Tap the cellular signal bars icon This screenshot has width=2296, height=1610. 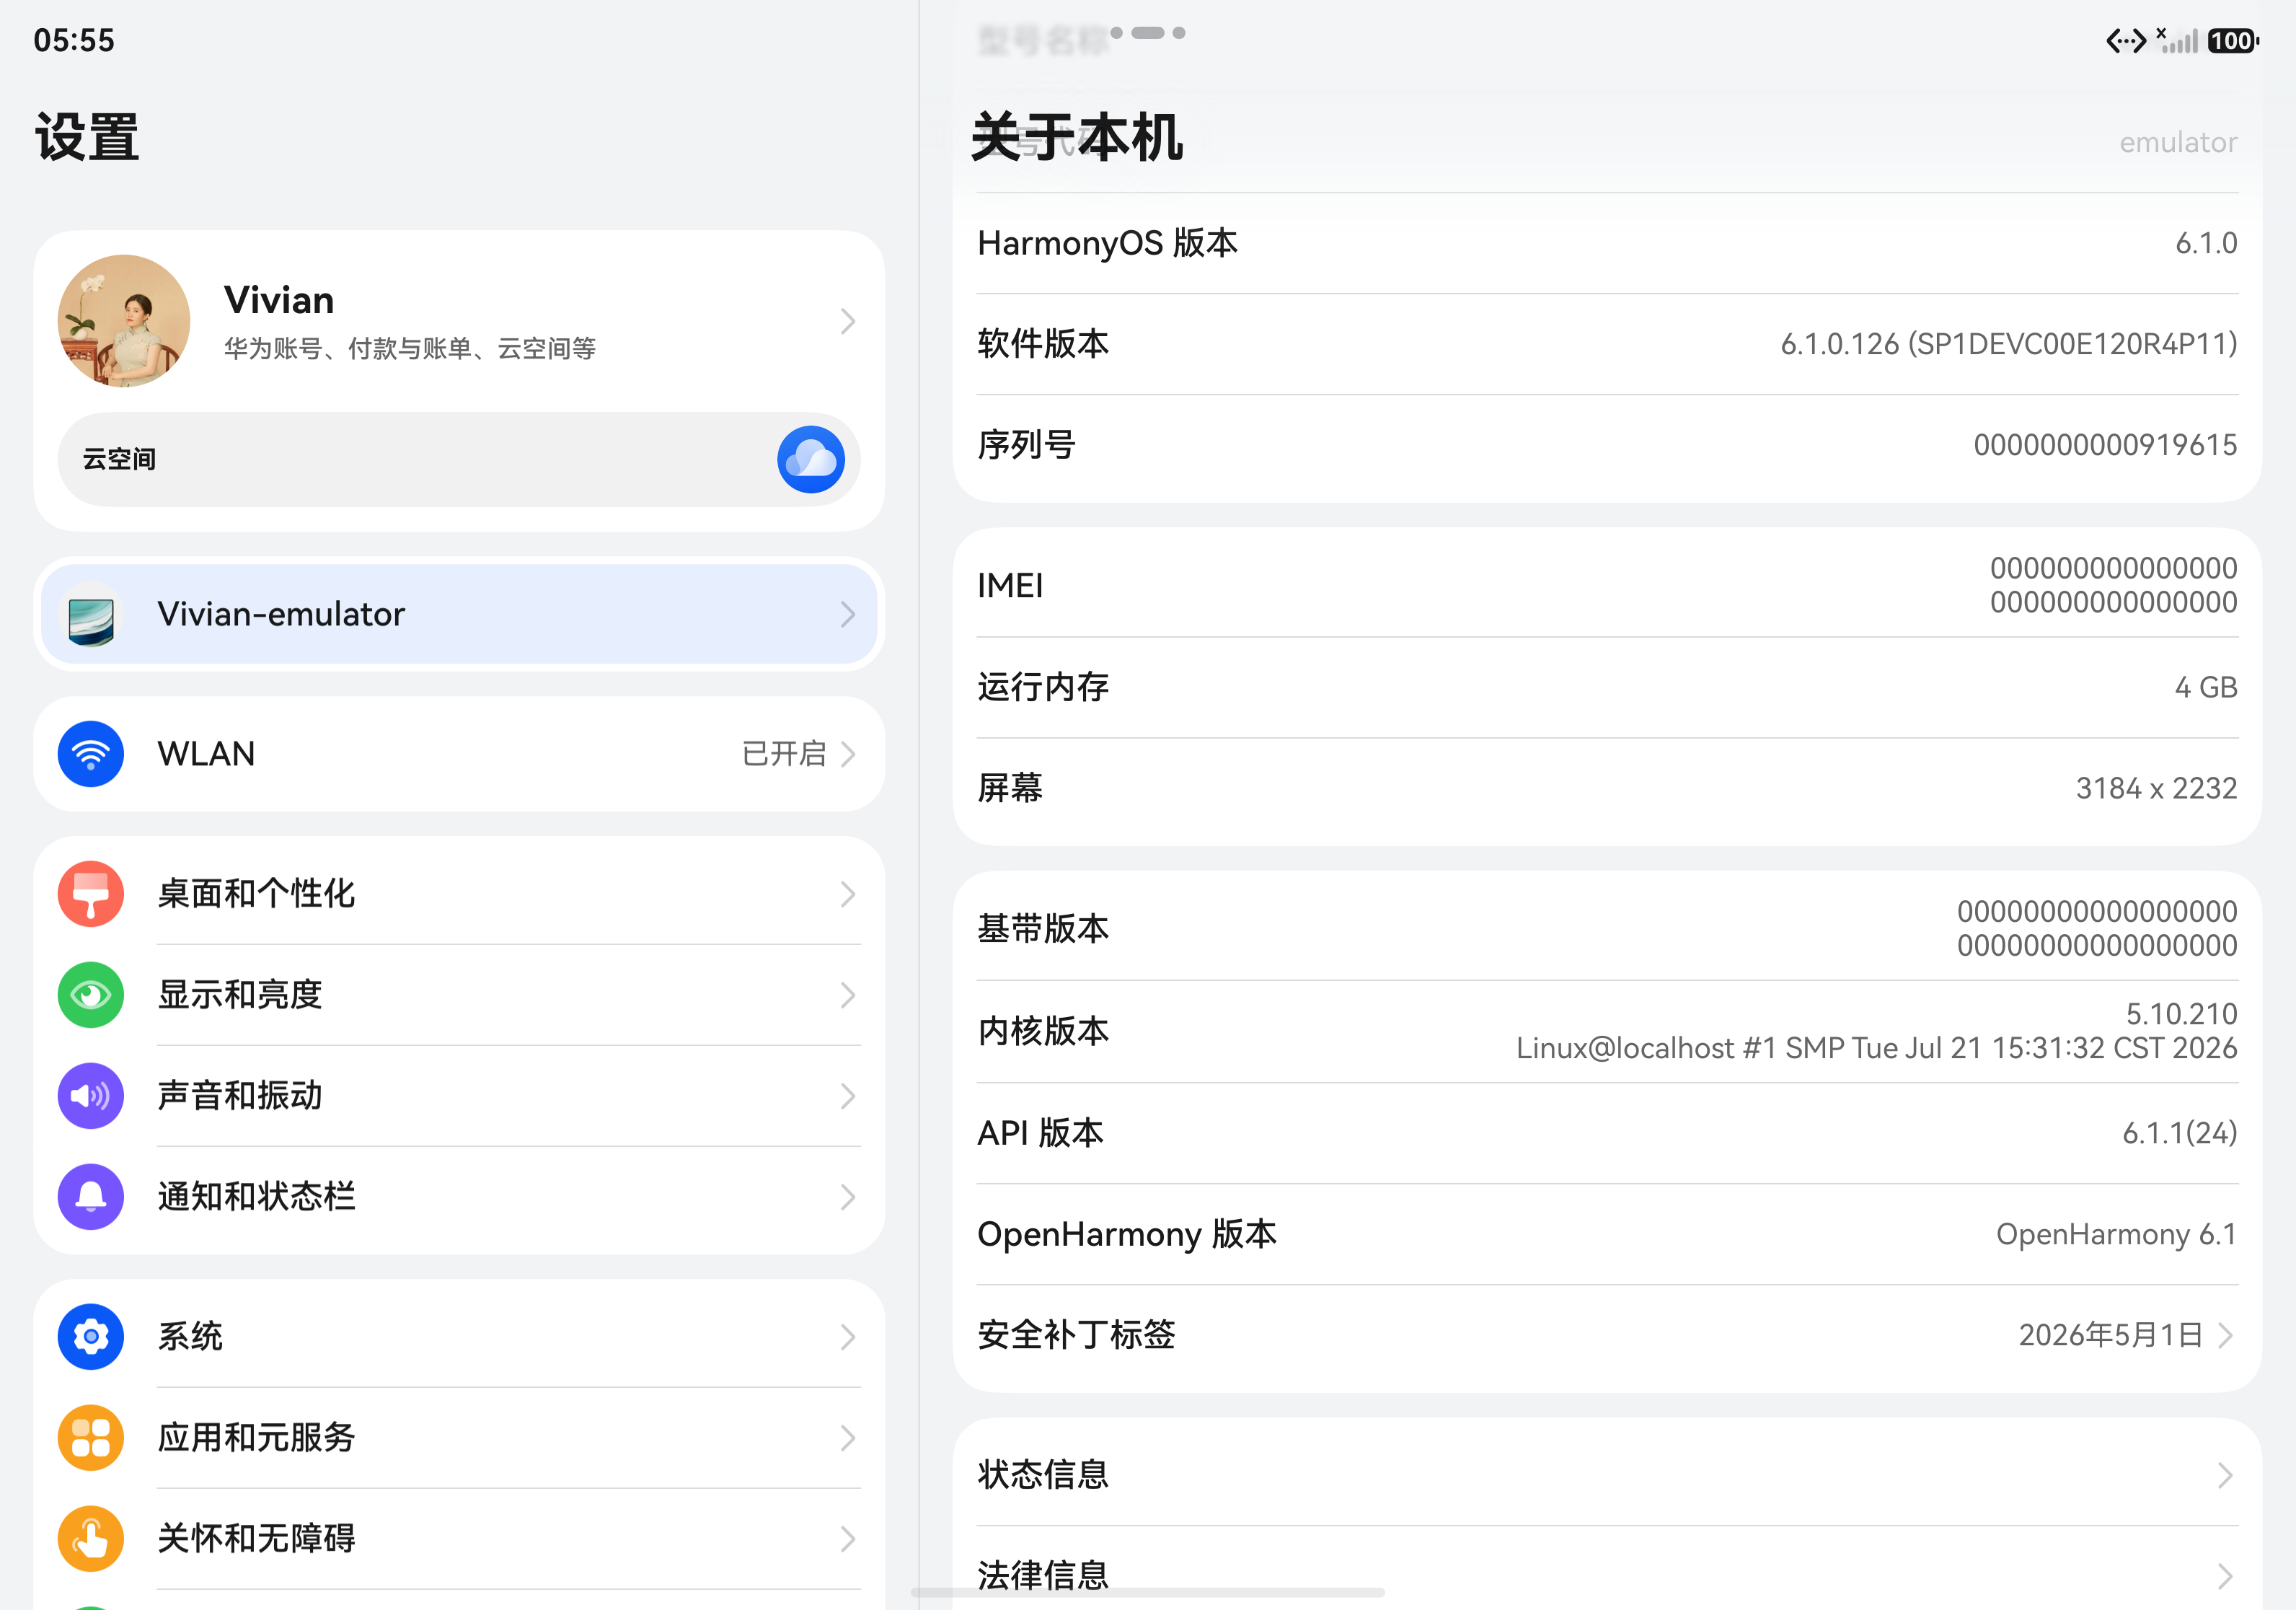(2177, 40)
